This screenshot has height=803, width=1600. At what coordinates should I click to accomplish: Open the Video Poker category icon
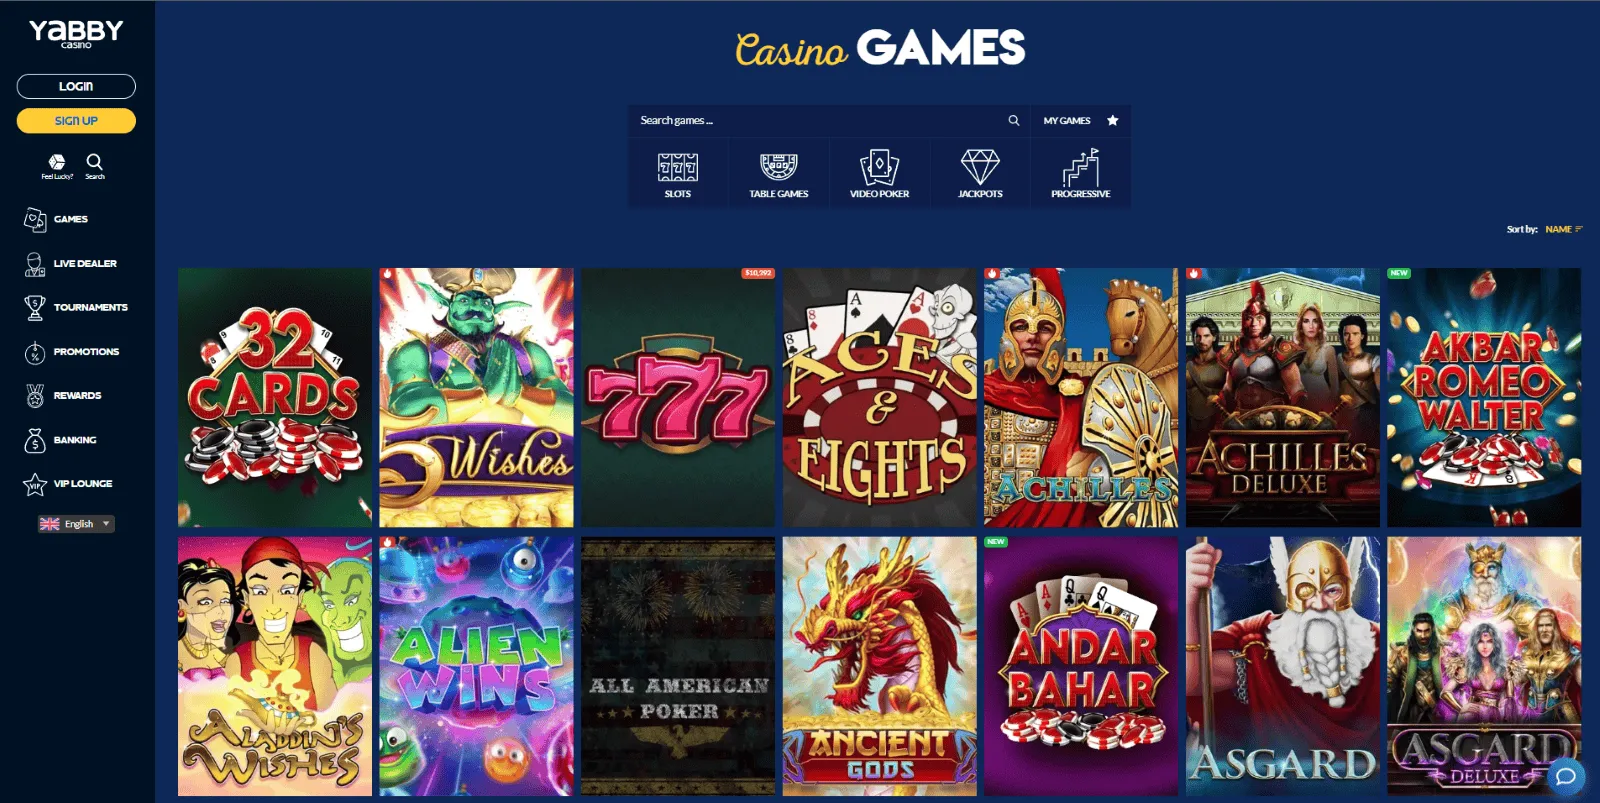[879, 167]
